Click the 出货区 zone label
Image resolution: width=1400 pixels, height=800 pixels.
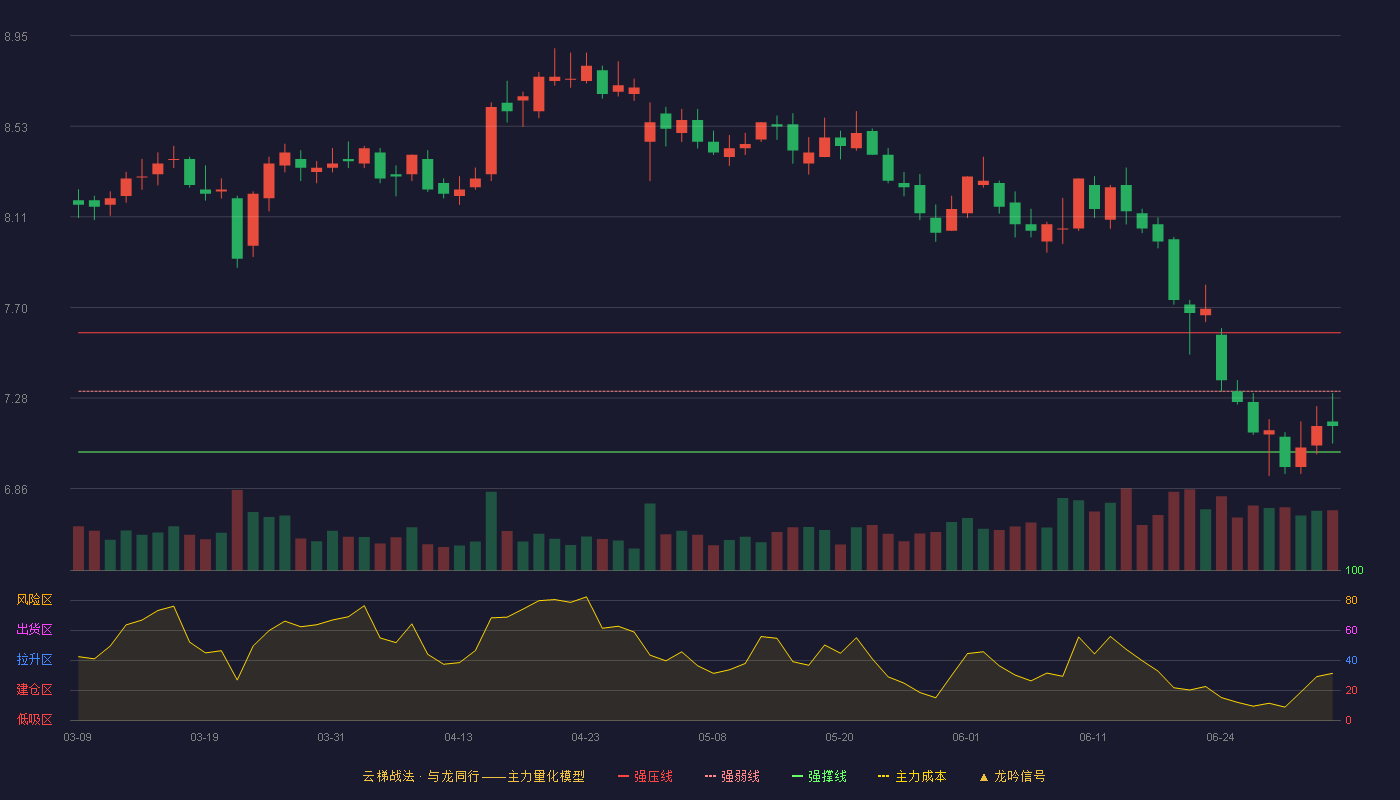34,630
